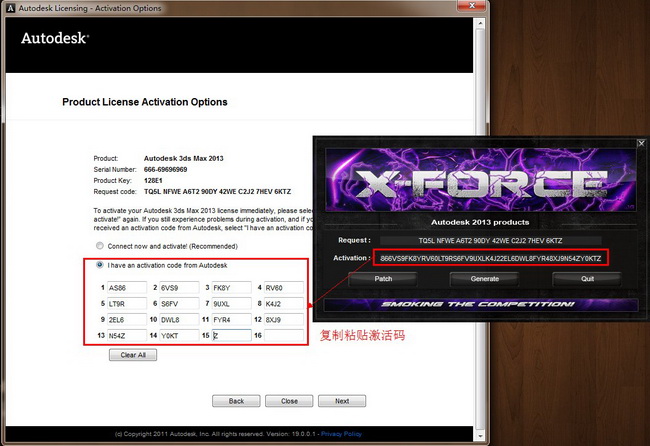Screen dimensions: 650x446
Task: Click the scrollbar down arrow in Autodesk dialog
Action: (480, 435)
